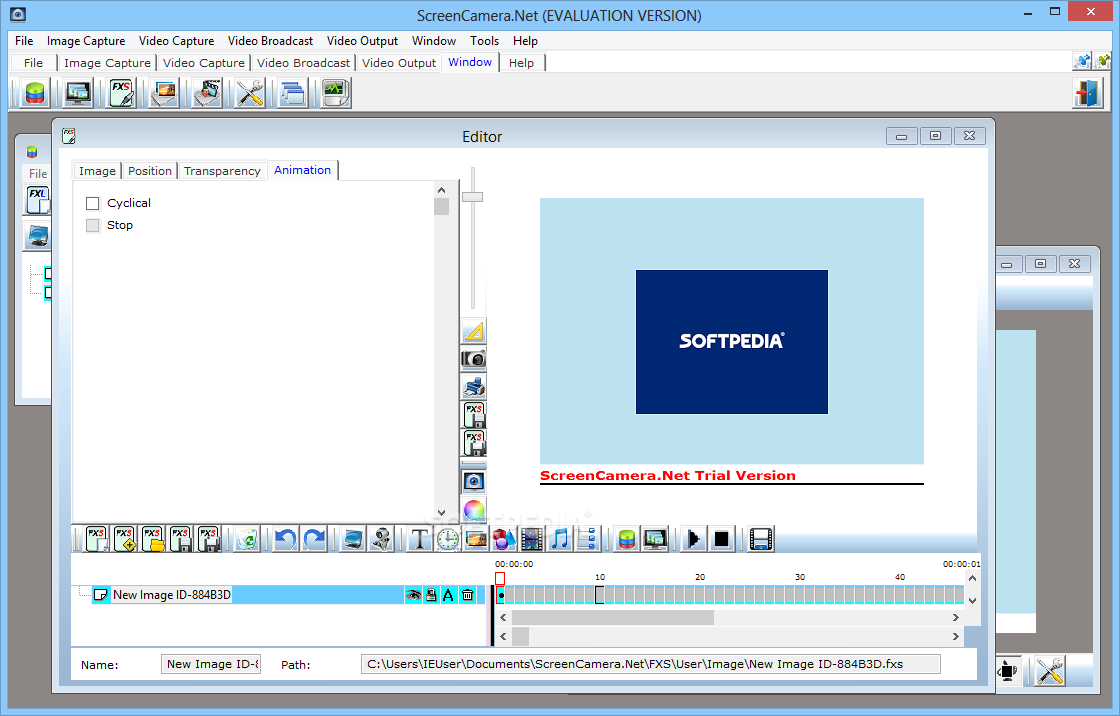The image size is (1120, 716).
Task: Click the A text icon on New Image layer
Action: coord(449,595)
